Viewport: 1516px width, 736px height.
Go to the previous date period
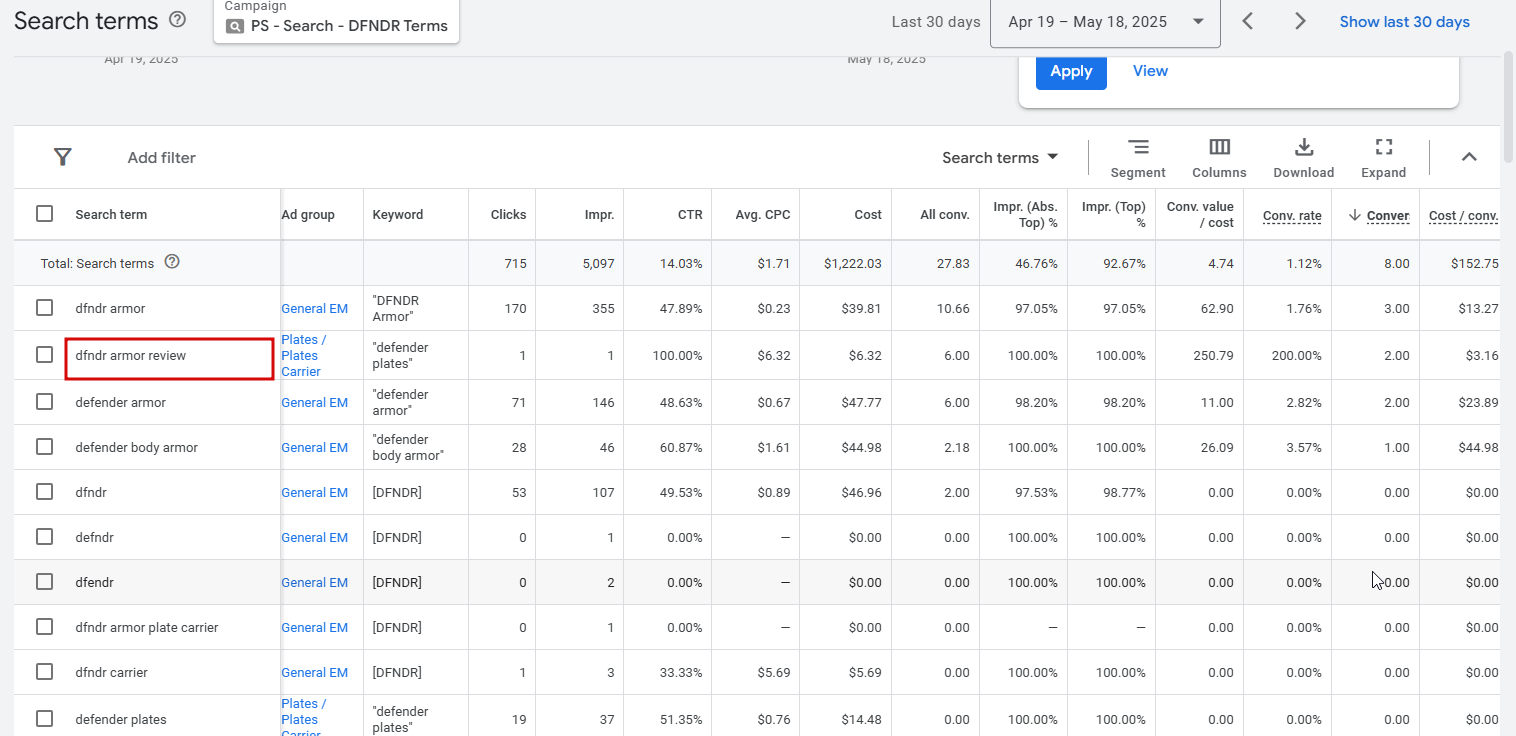1248,21
